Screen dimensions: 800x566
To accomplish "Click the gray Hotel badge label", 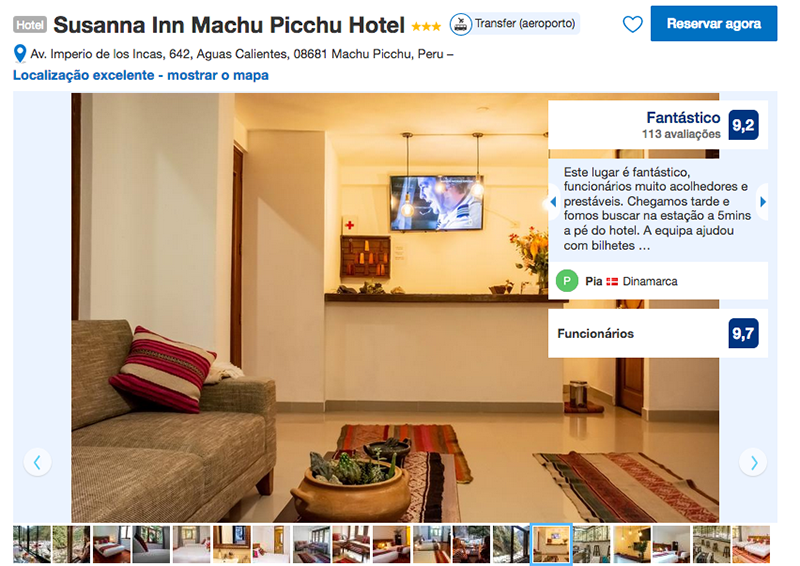I will (30, 24).
